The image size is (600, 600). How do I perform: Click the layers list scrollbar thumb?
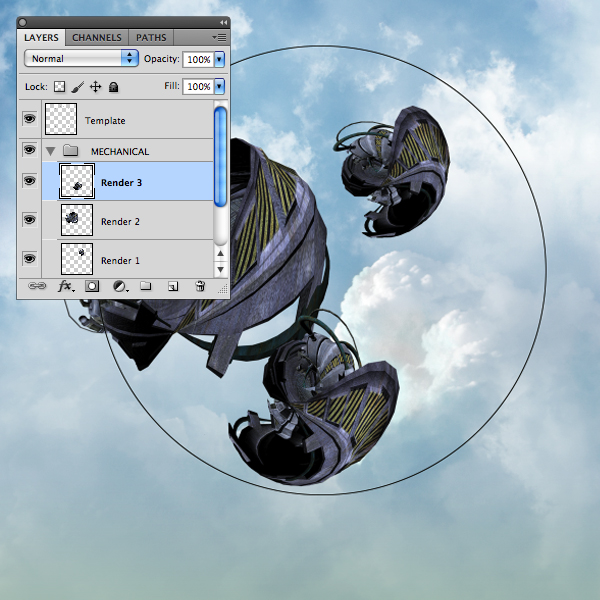click(220, 157)
